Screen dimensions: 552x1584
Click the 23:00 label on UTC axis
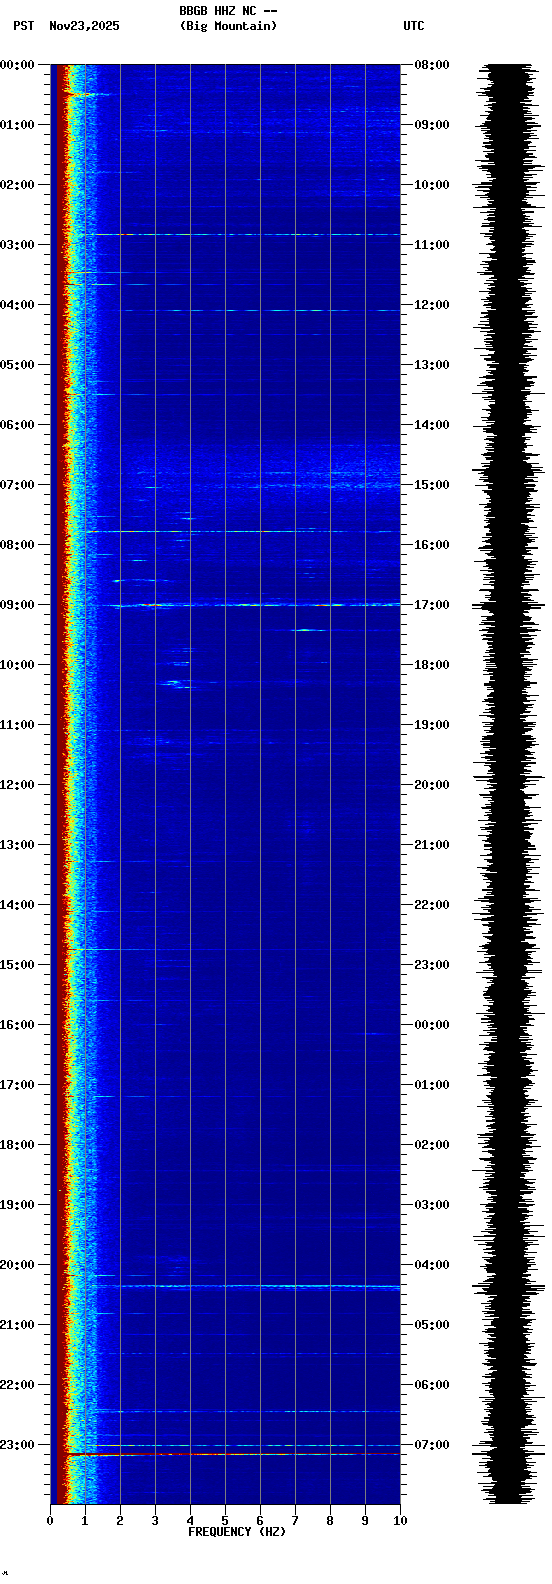tap(432, 965)
